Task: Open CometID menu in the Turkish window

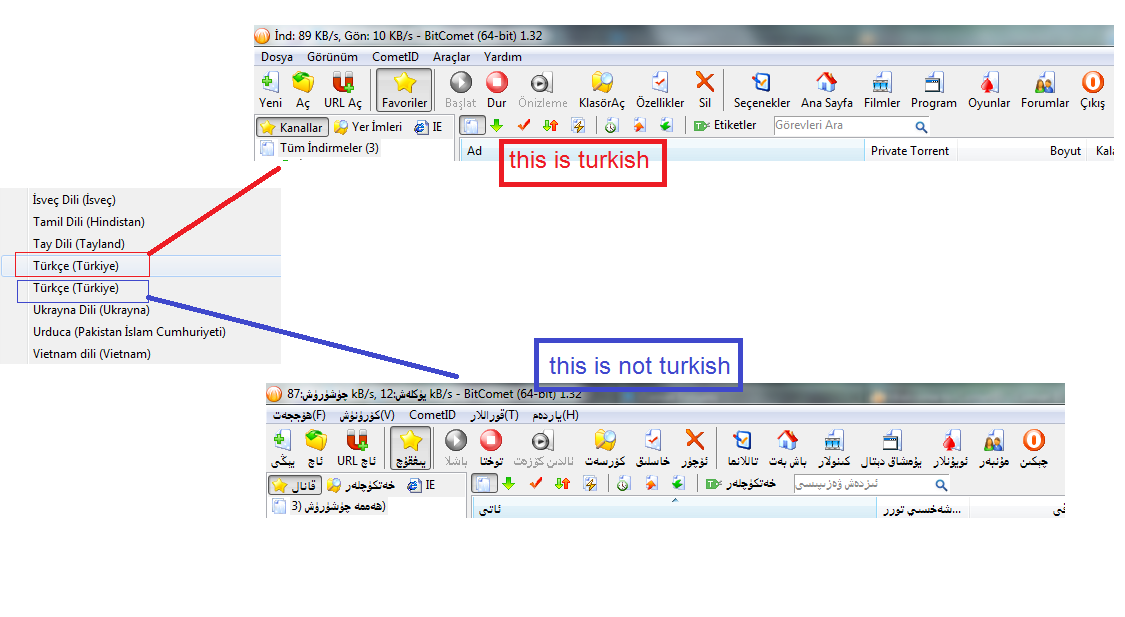Action: (x=395, y=57)
